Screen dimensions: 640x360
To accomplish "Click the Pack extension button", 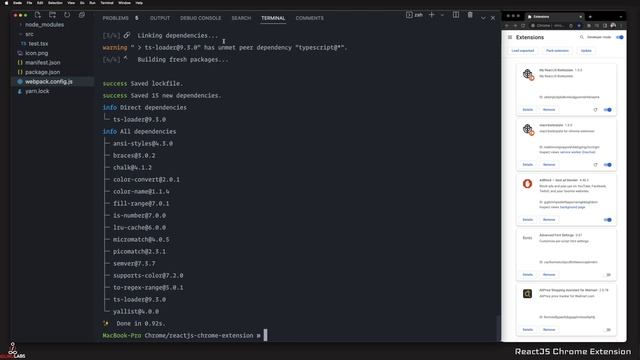I will click(x=557, y=51).
